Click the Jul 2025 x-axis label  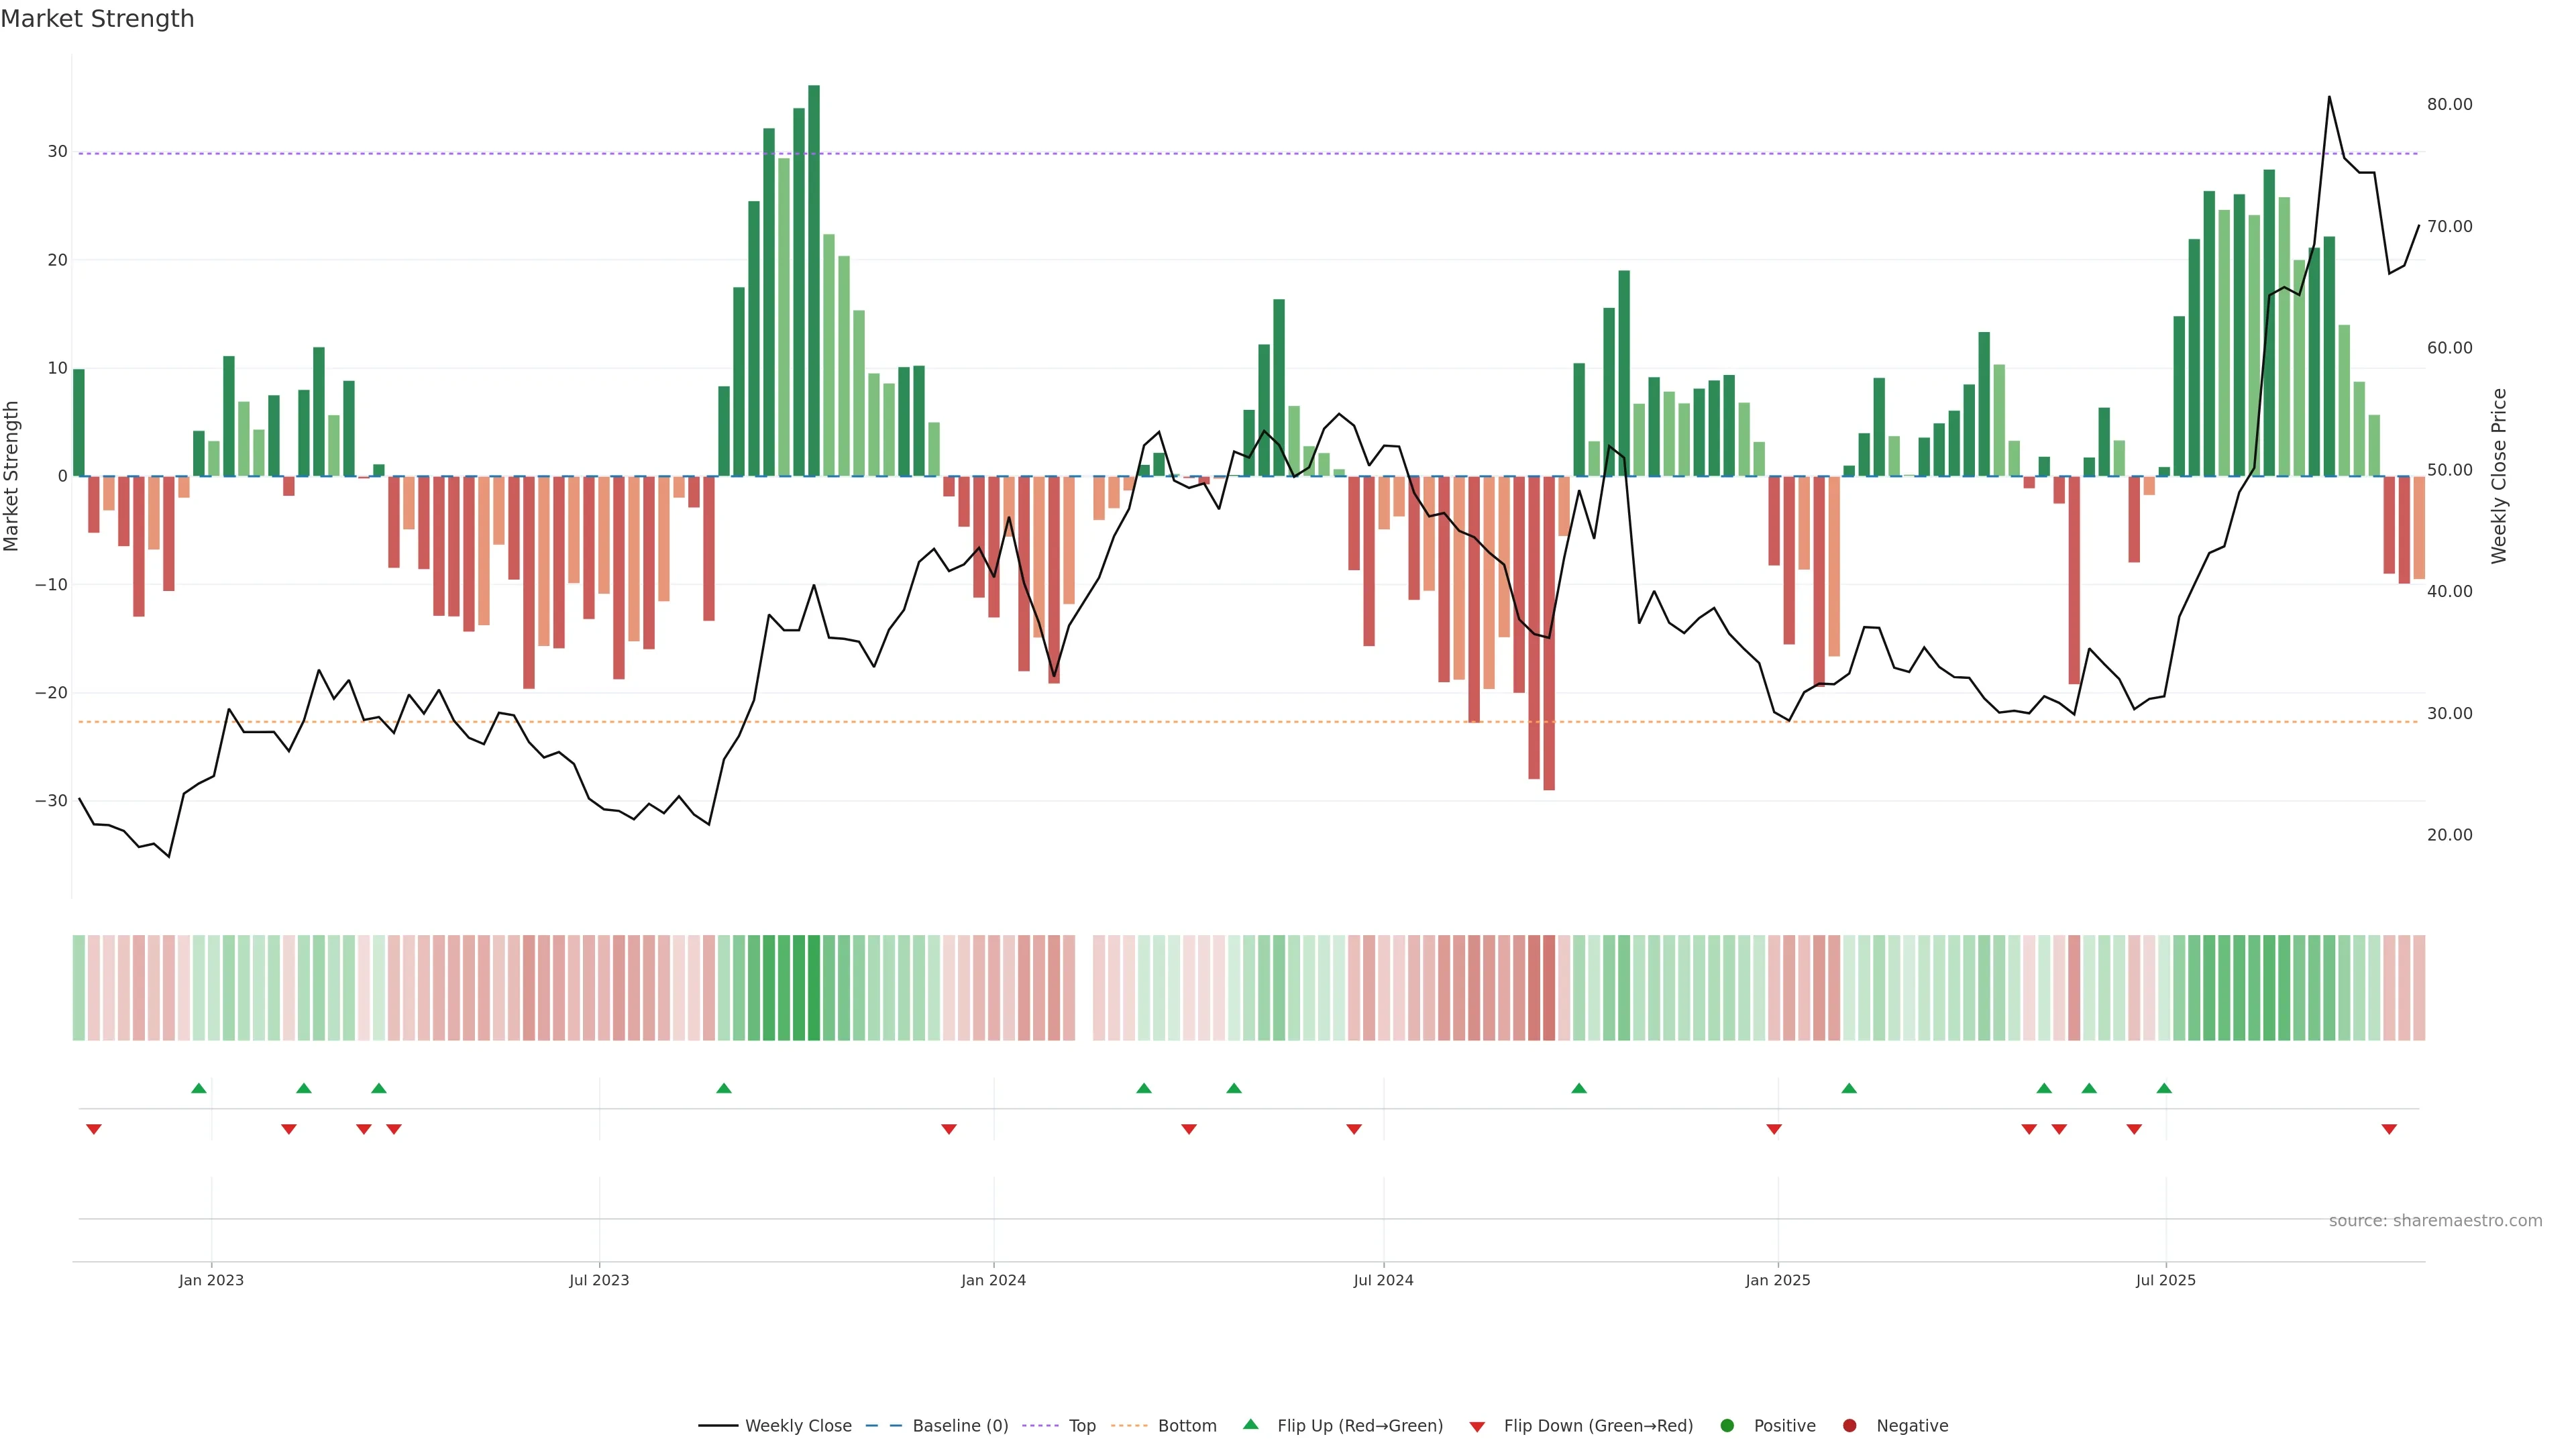coord(2165,1280)
